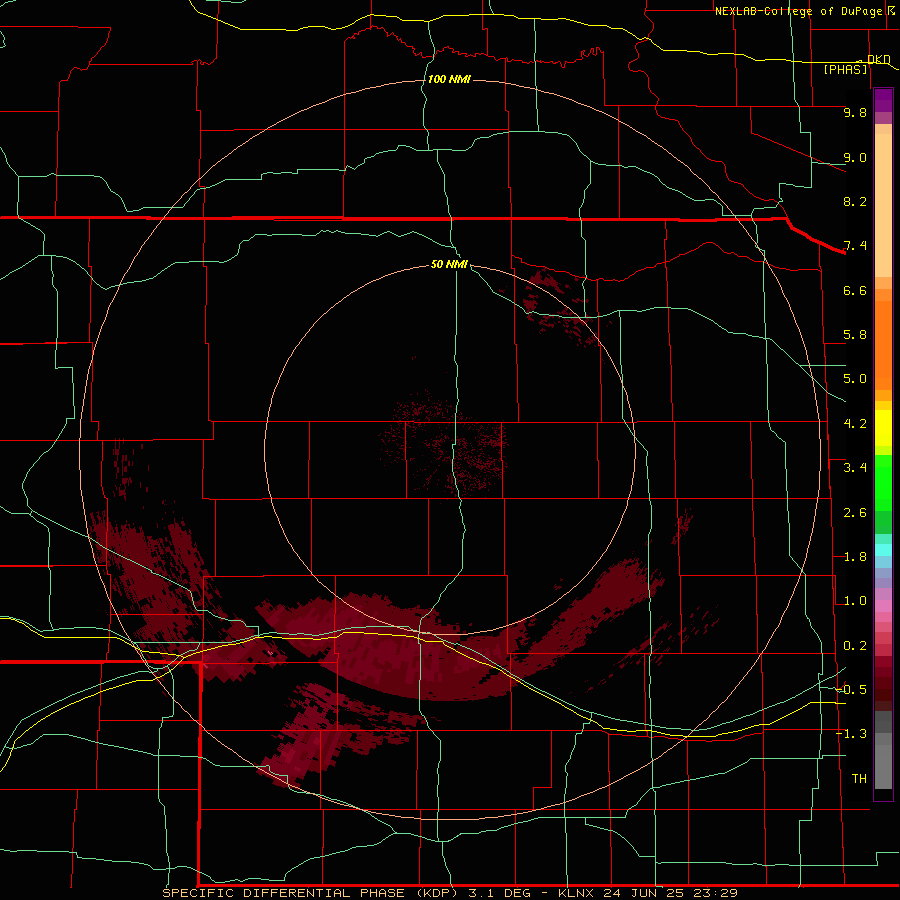Click the [PHAS] units label
Viewport: 900px width, 900px height.
click(x=845, y=70)
